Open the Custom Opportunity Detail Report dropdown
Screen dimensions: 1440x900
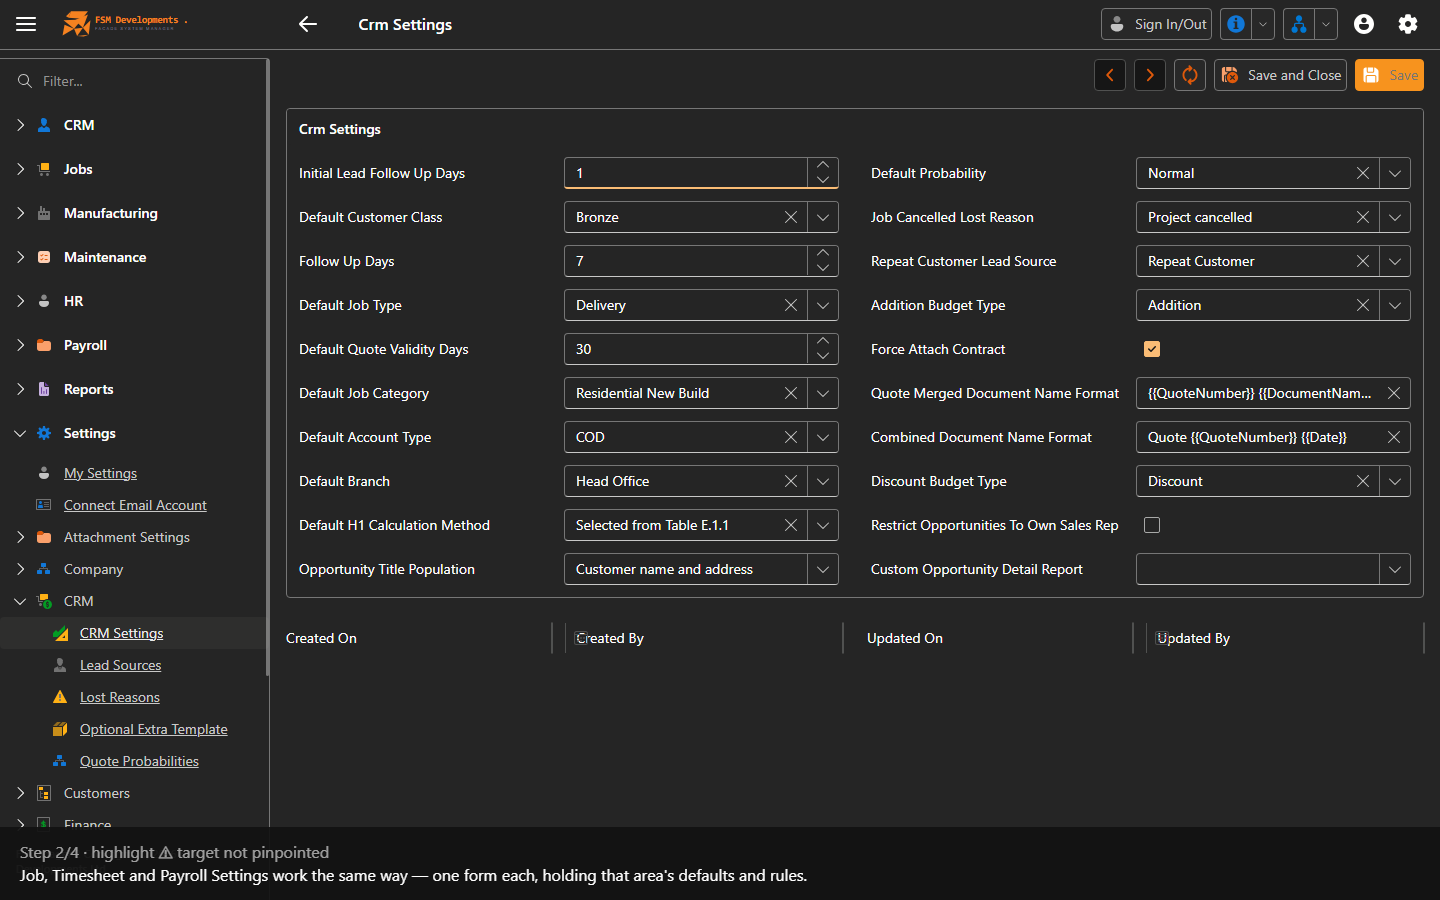[x=1395, y=569]
